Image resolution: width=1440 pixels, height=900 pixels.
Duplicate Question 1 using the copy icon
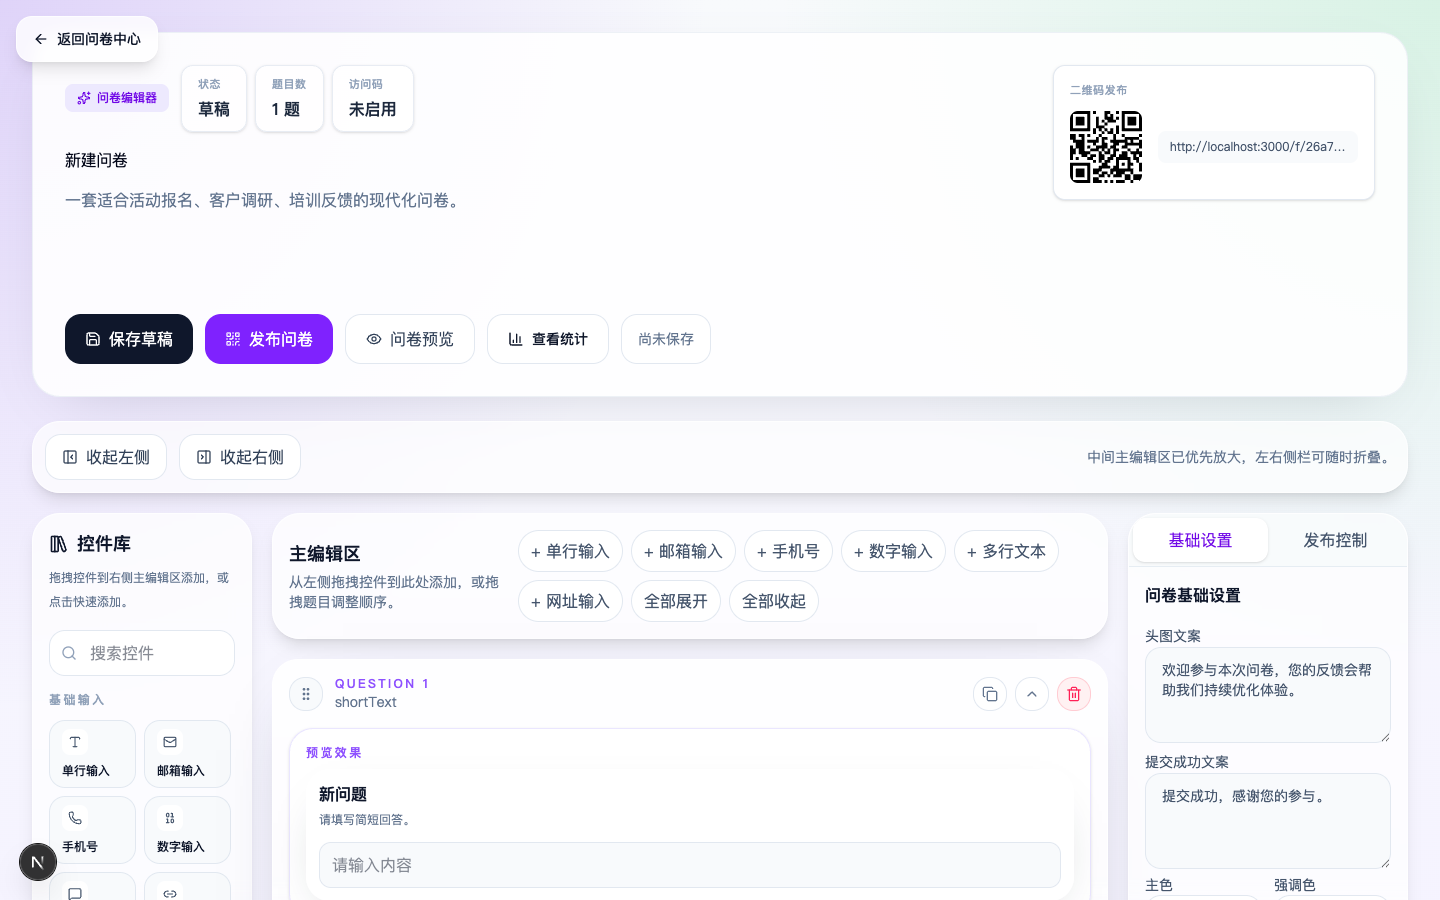(x=990, y=693)
